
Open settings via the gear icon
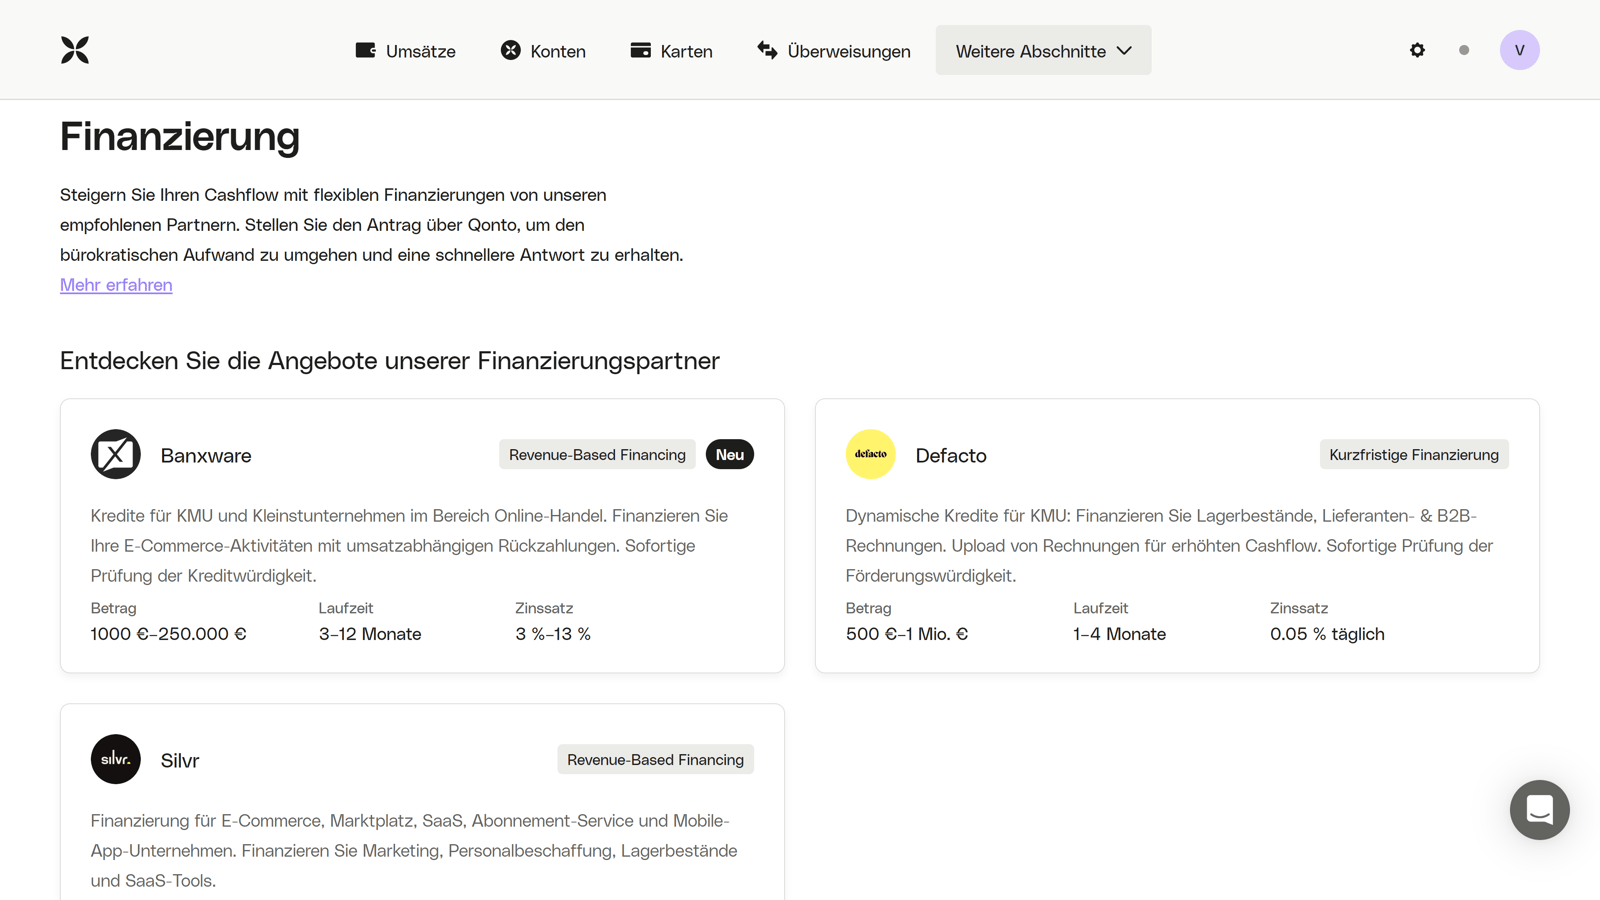[1417, 49]
